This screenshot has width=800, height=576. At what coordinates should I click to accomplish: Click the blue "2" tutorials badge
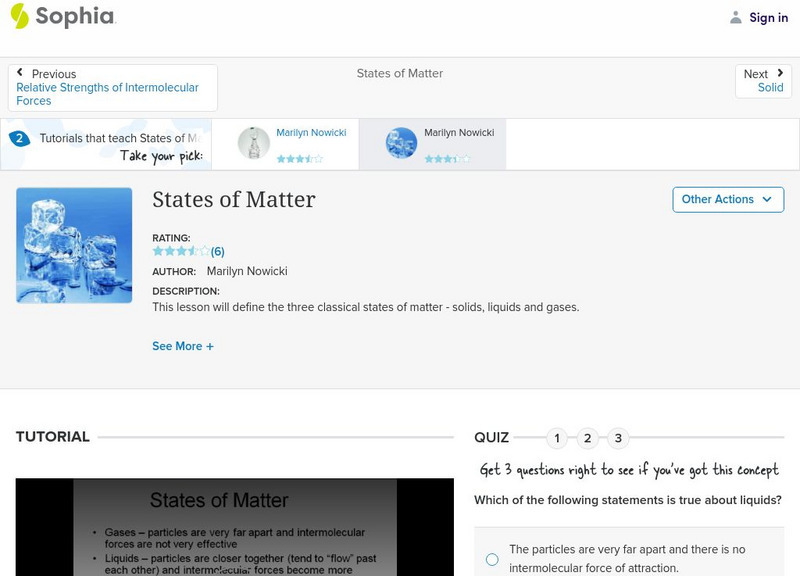[18, 139]
